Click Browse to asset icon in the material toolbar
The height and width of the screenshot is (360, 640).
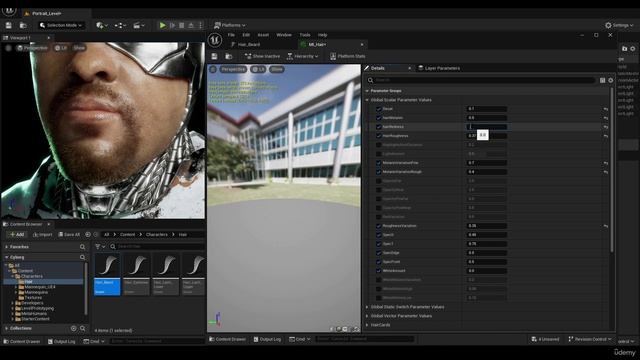(229, 56)
